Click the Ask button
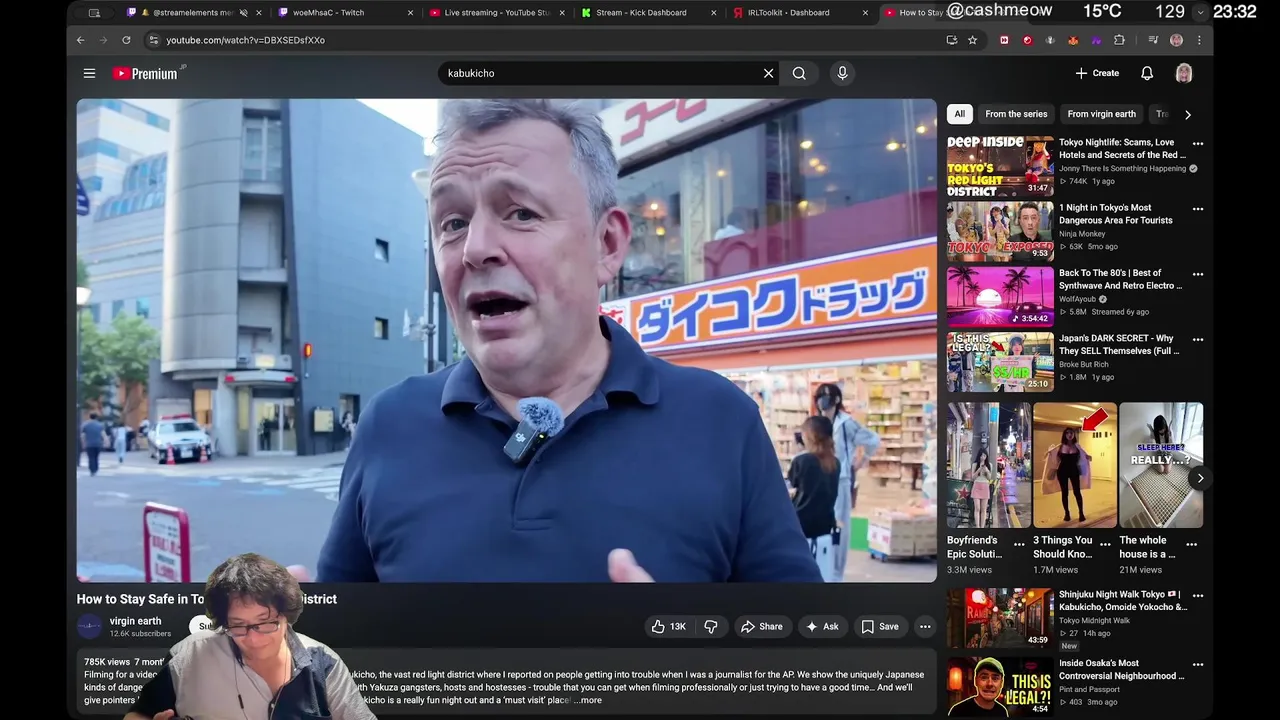This screenshot has width=1280, height=720. pos(822,626)
